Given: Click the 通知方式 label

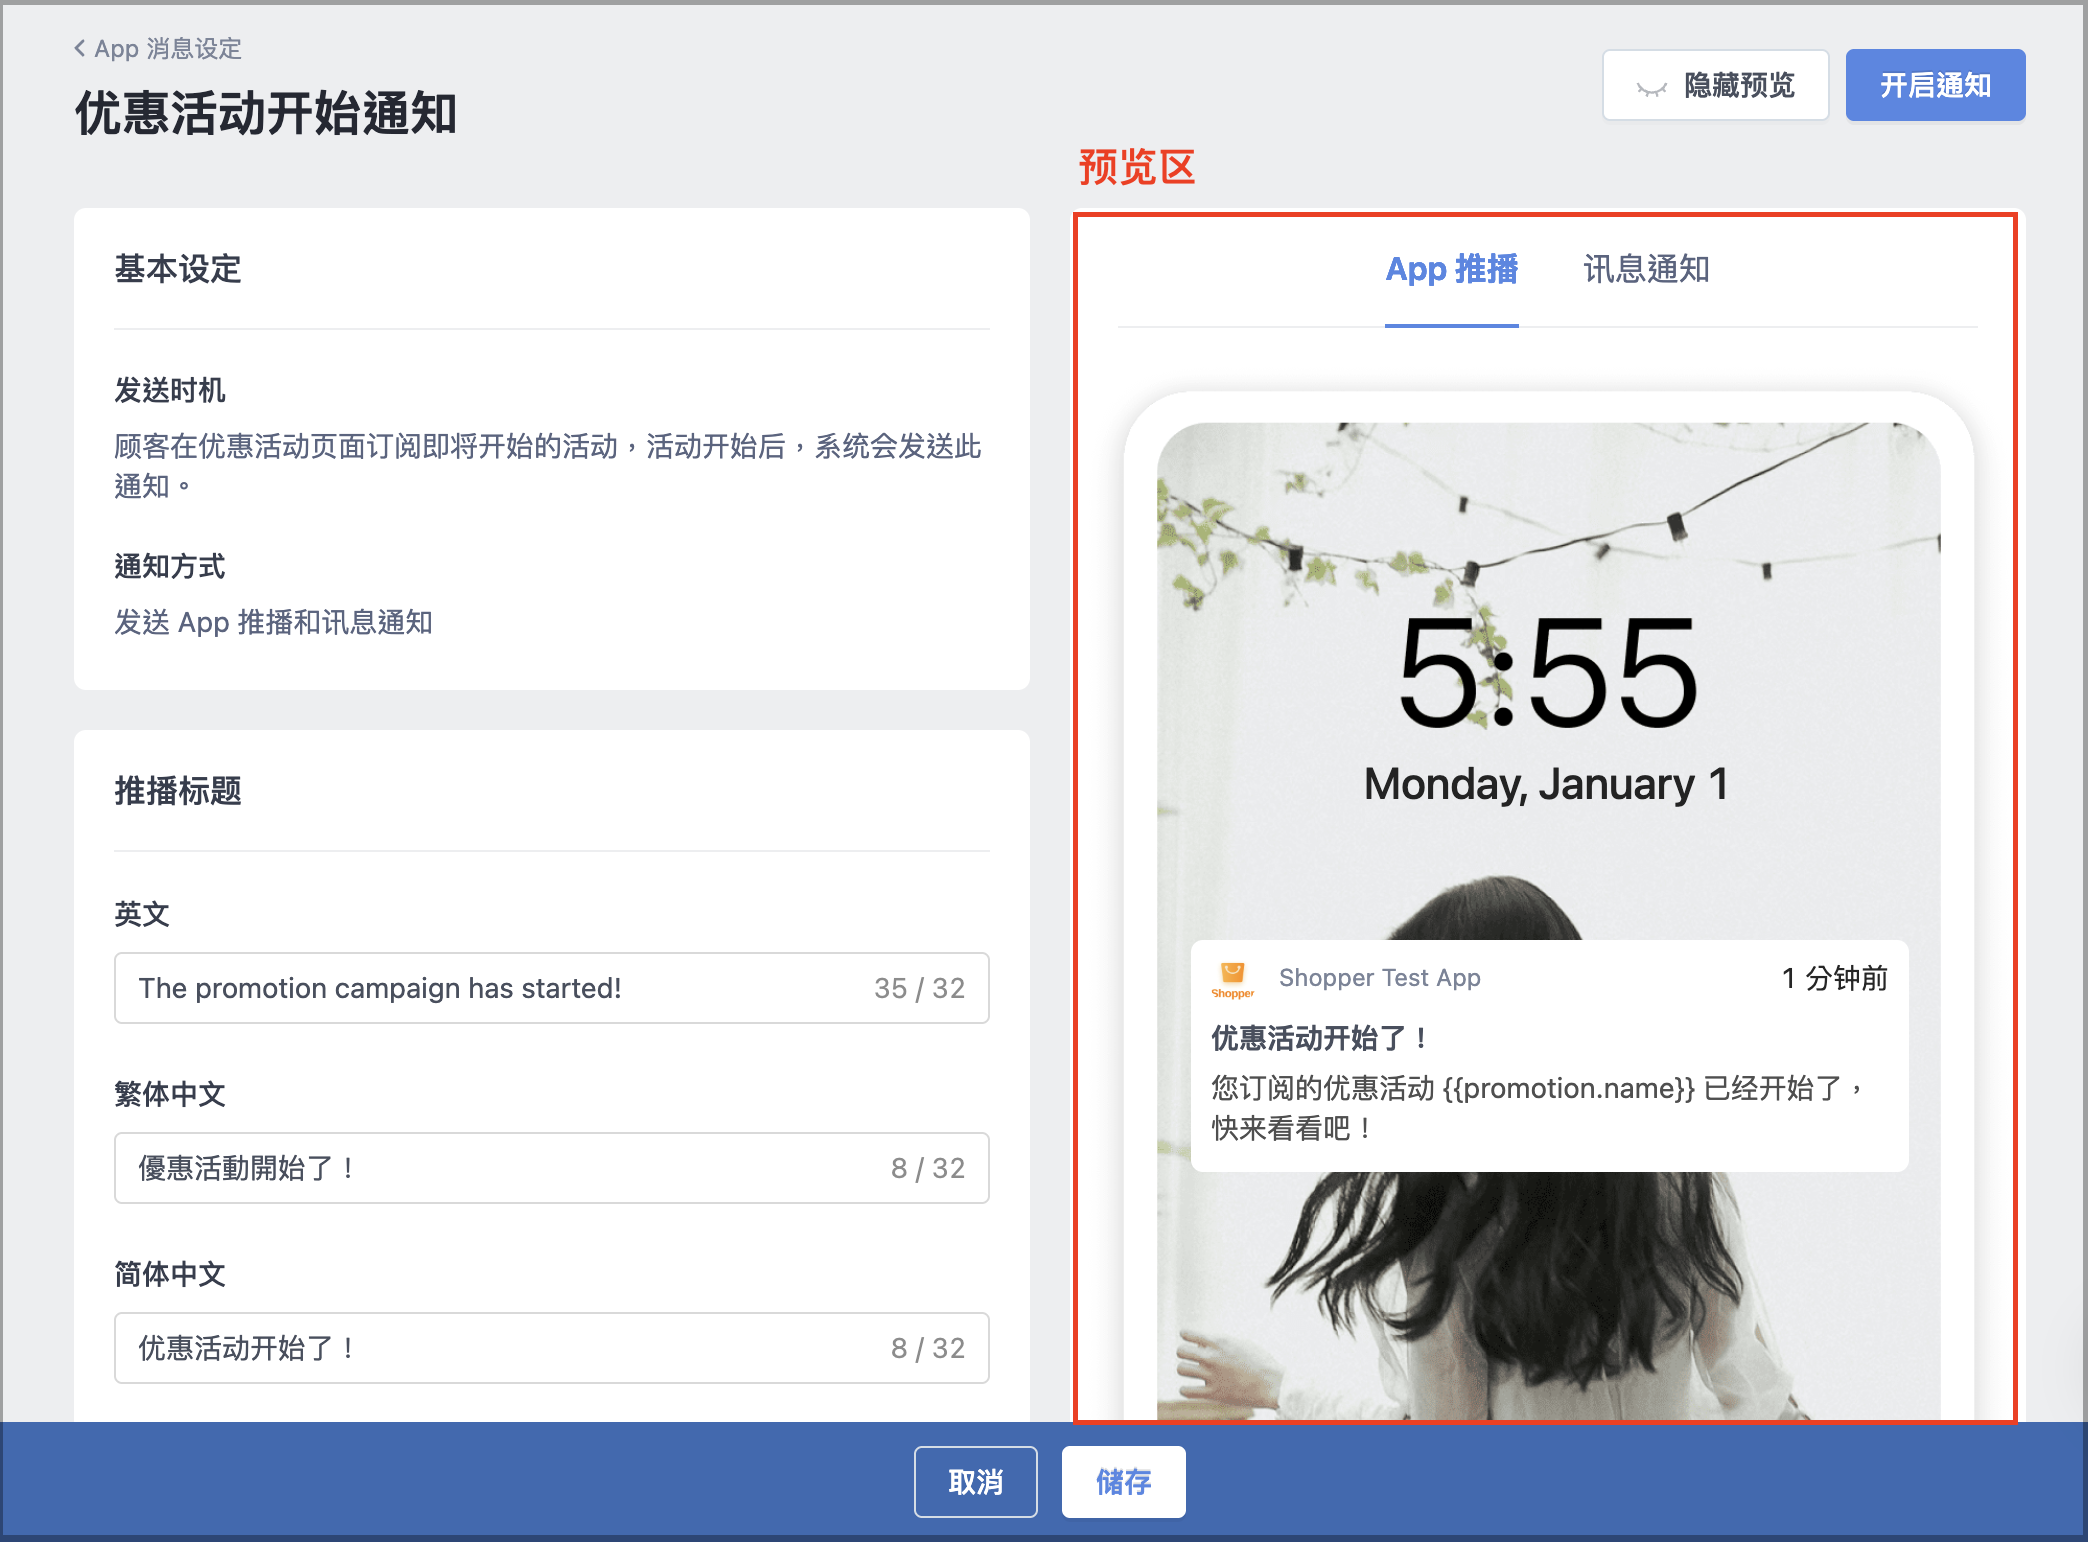Looking at the screenshot, I should pyautogui.click(x=170, y=566).
